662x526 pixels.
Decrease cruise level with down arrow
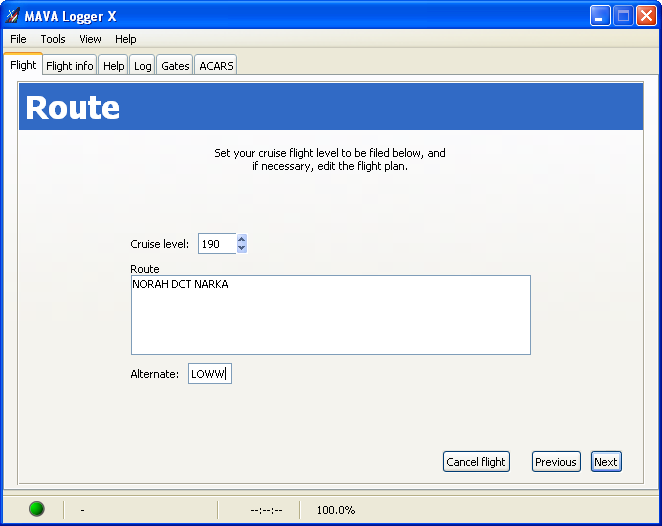pos(241,248)
